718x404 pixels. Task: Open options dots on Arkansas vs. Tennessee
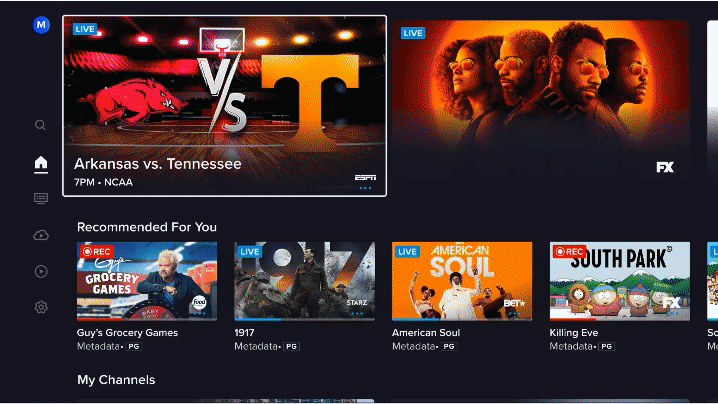(365, 188)
